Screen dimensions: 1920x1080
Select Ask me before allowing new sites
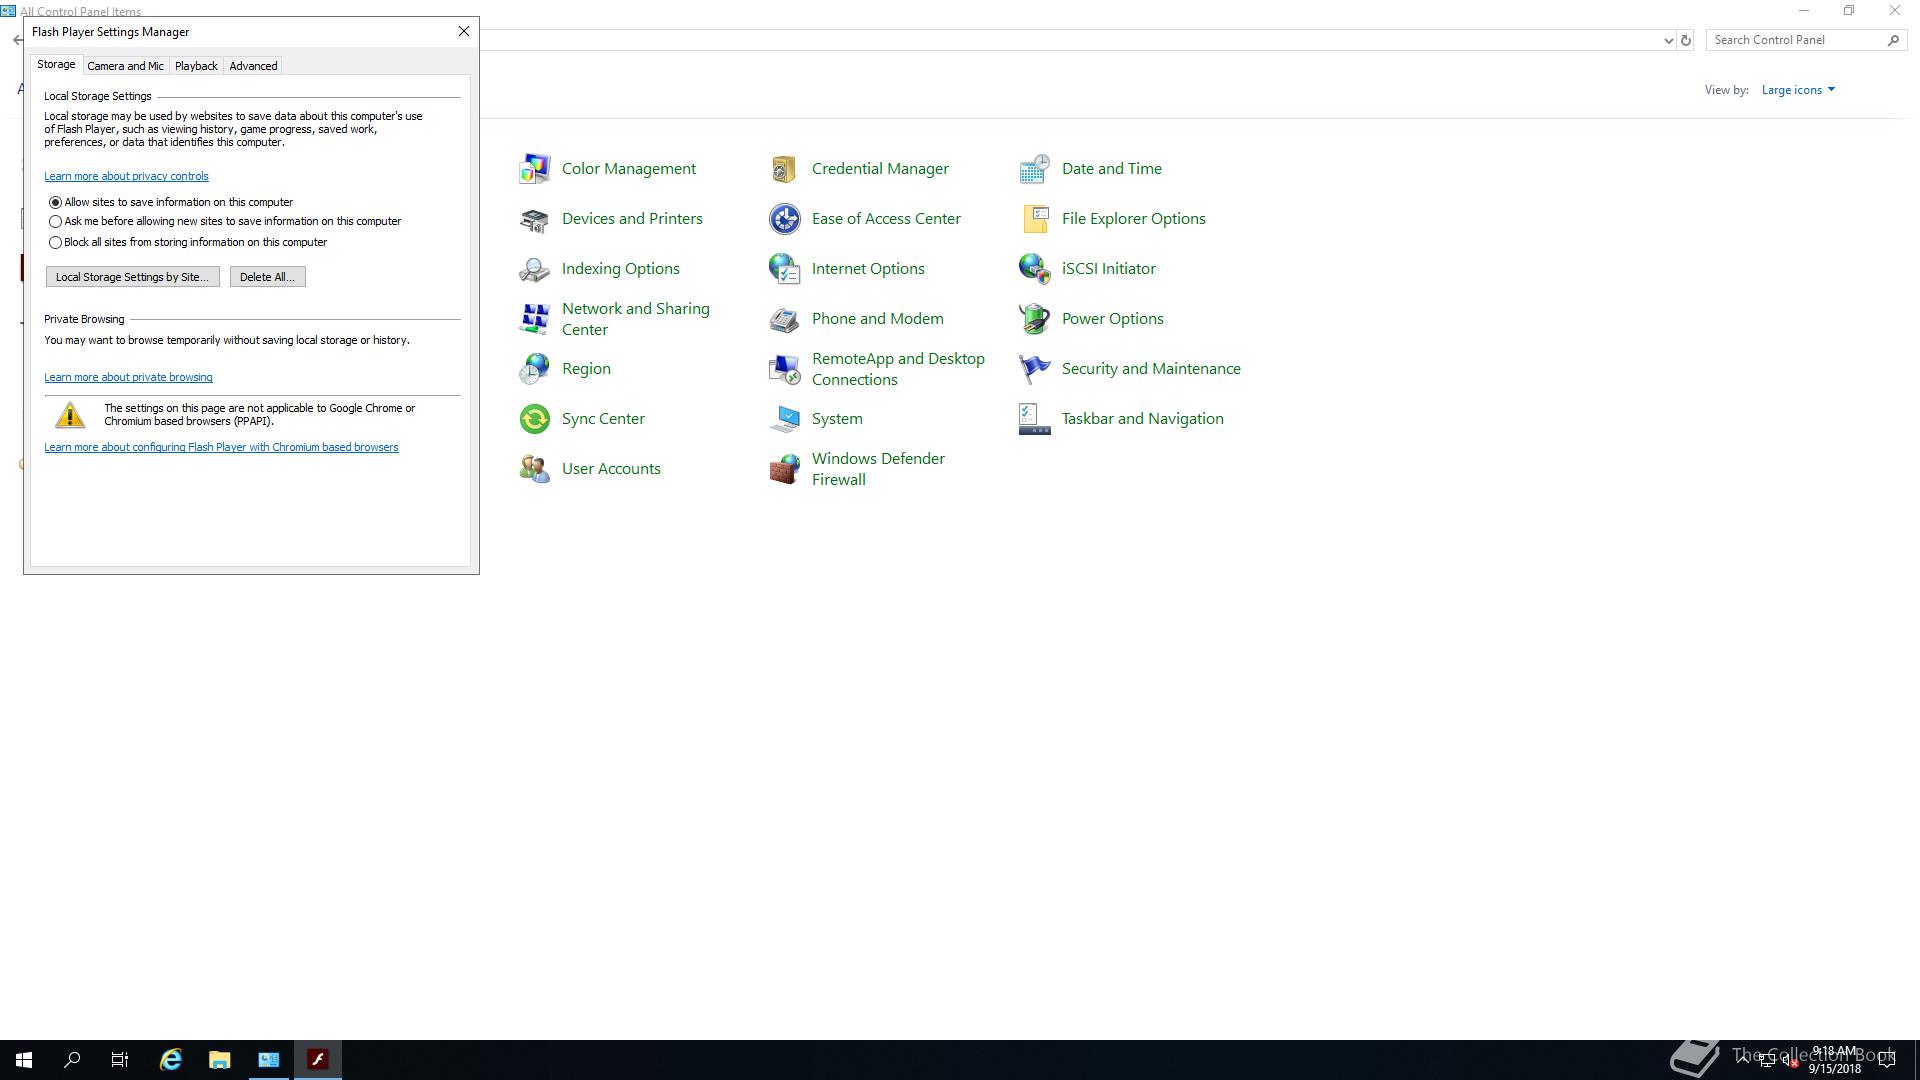click(55, 222)
